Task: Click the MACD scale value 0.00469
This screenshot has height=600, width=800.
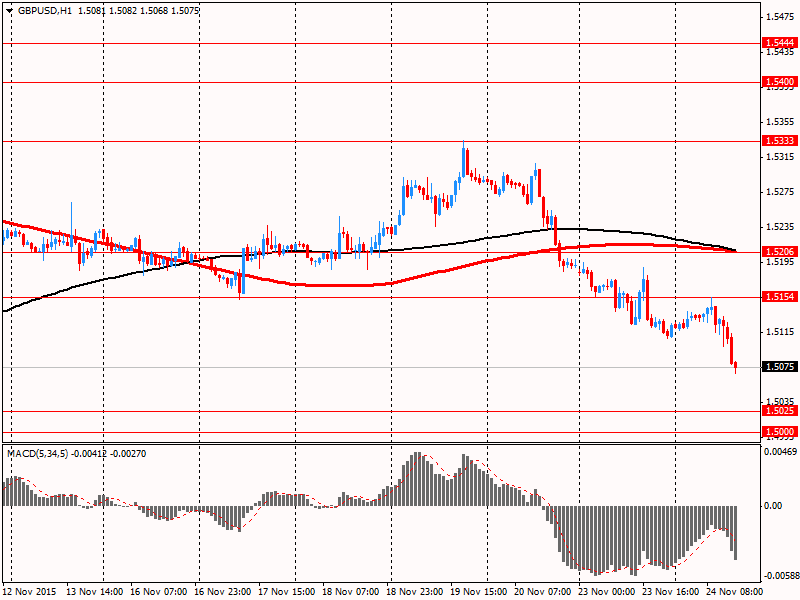Action: (780, 452)
